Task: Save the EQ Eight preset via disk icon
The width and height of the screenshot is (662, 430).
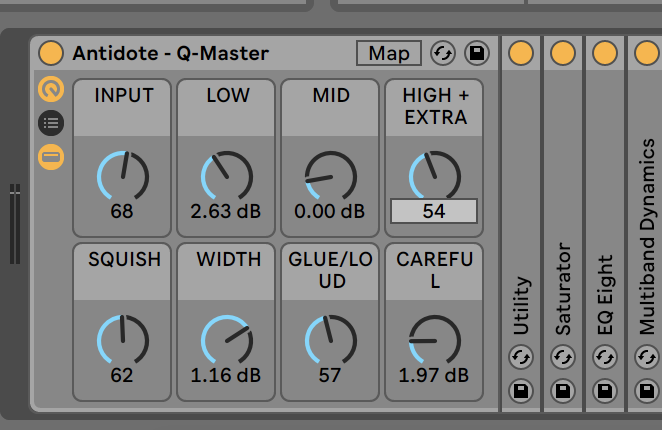Action: [x=604, y=389]
